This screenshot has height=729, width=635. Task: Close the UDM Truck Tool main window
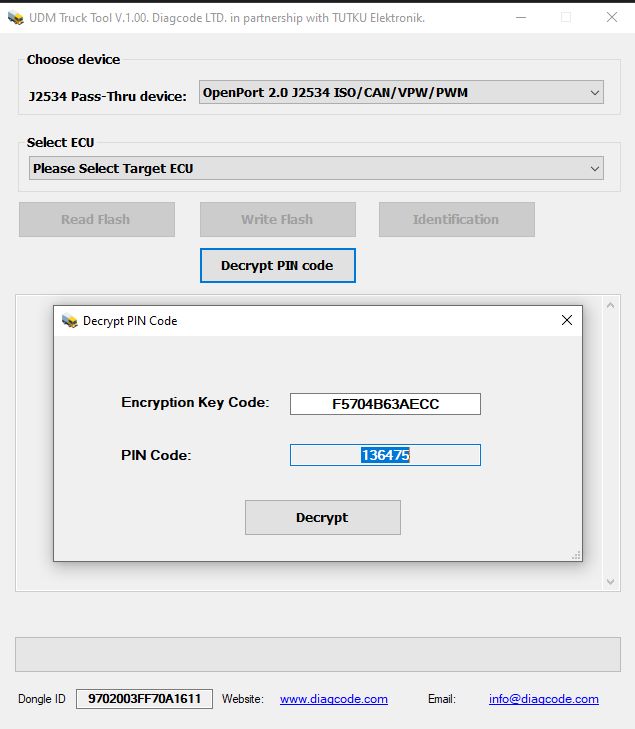click(x=612, y=18)
